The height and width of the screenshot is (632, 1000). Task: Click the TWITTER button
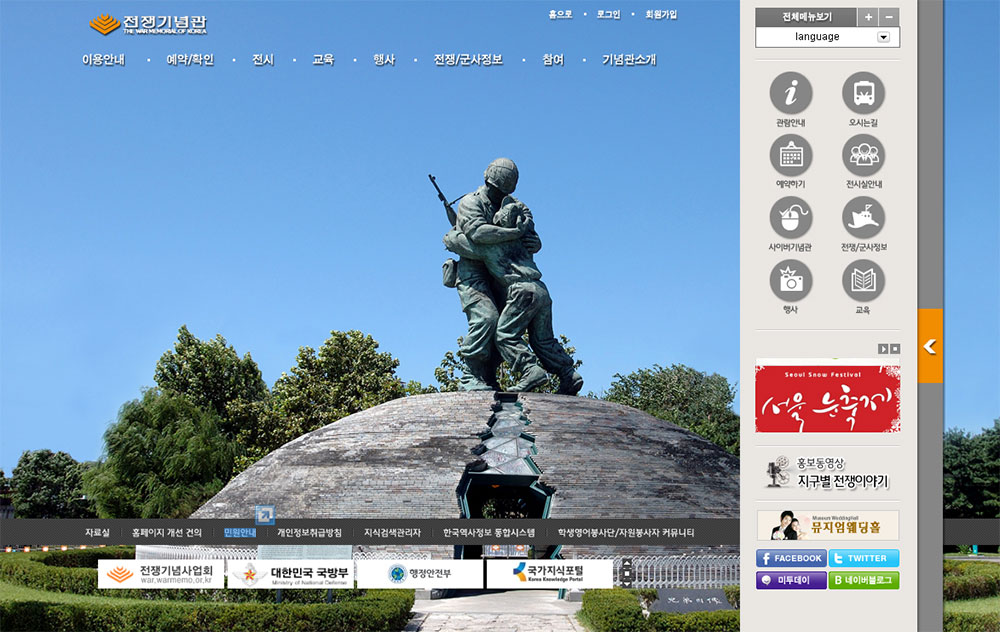tap(864, 558)
